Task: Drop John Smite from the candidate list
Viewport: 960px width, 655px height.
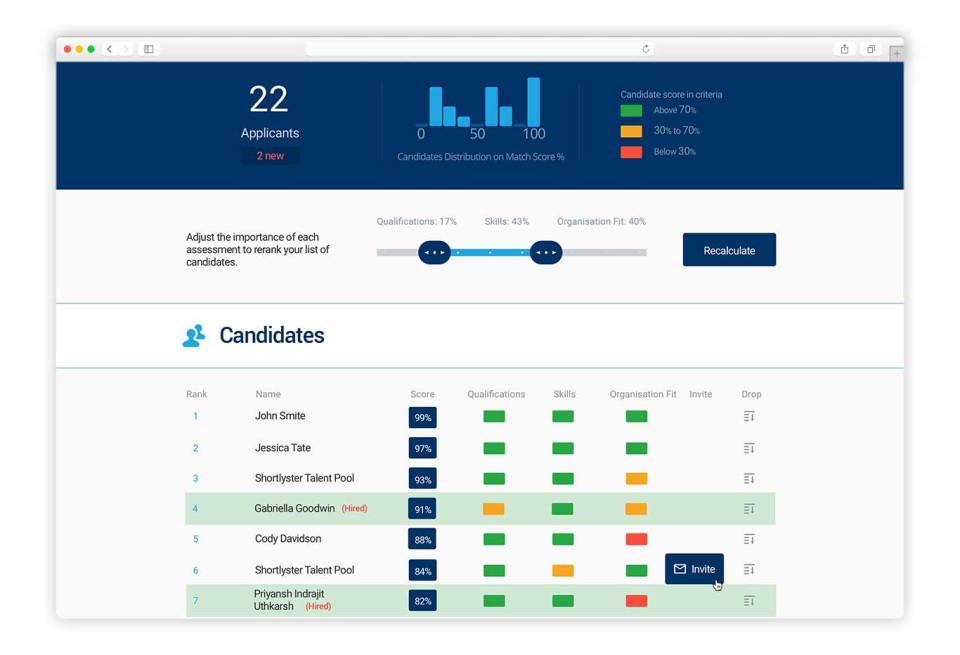Action: coord(749,417)
